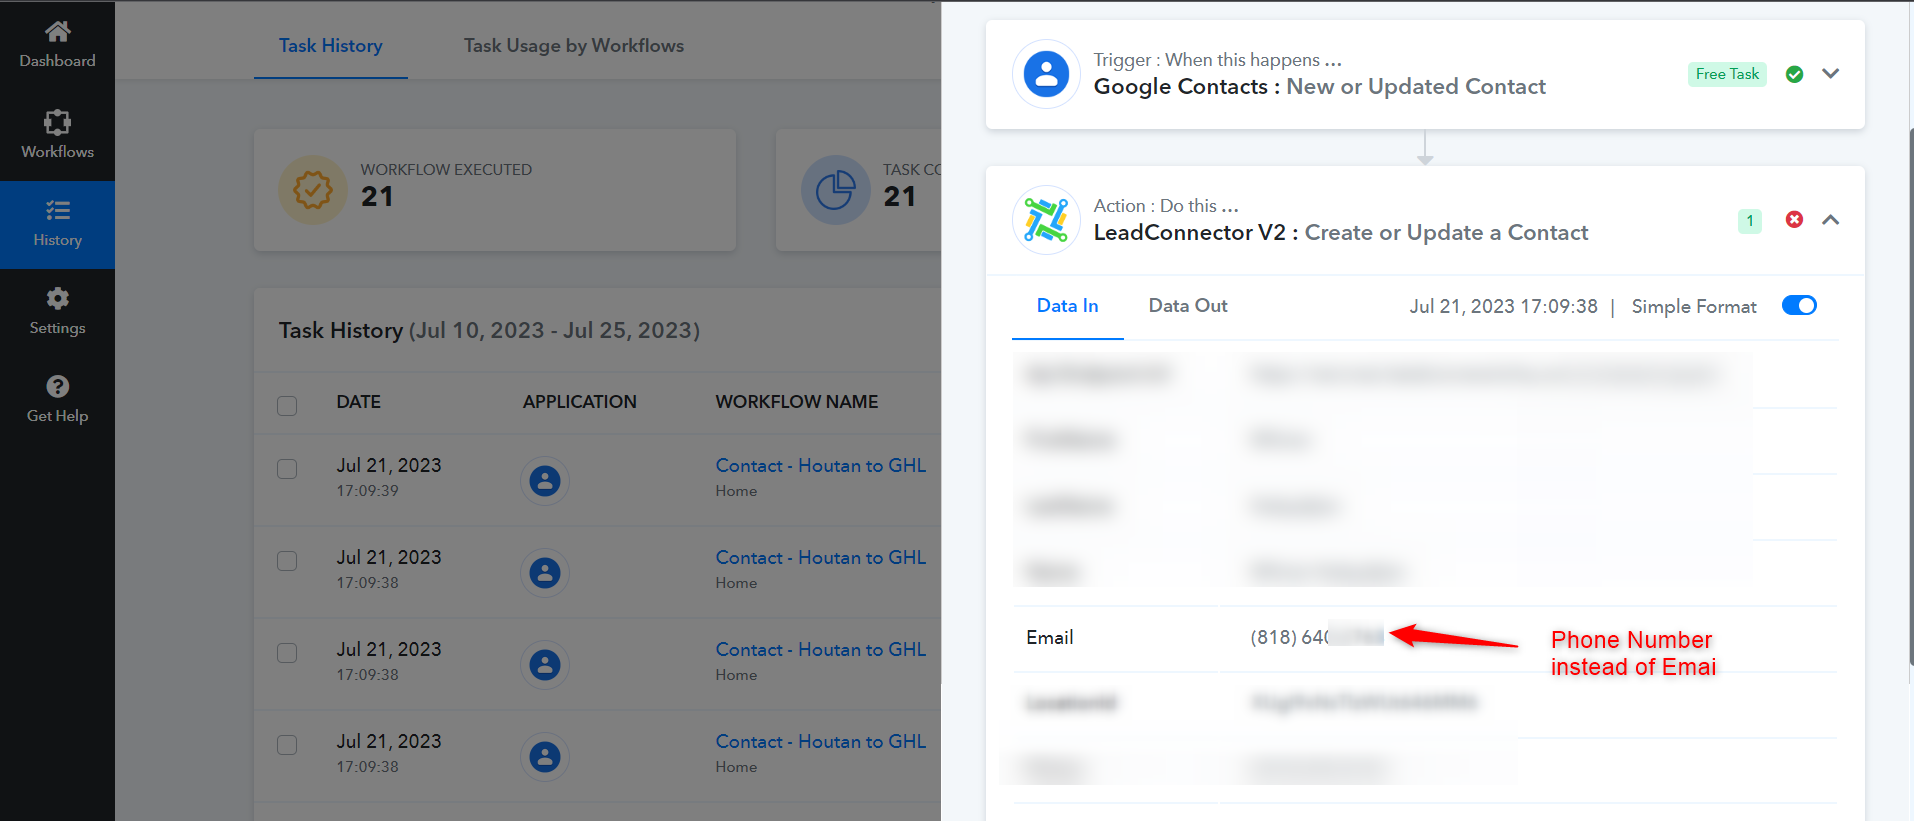Click the green success check status icon
The width and height of the screenshot is (1914, 821).
tap(1794, 74)
